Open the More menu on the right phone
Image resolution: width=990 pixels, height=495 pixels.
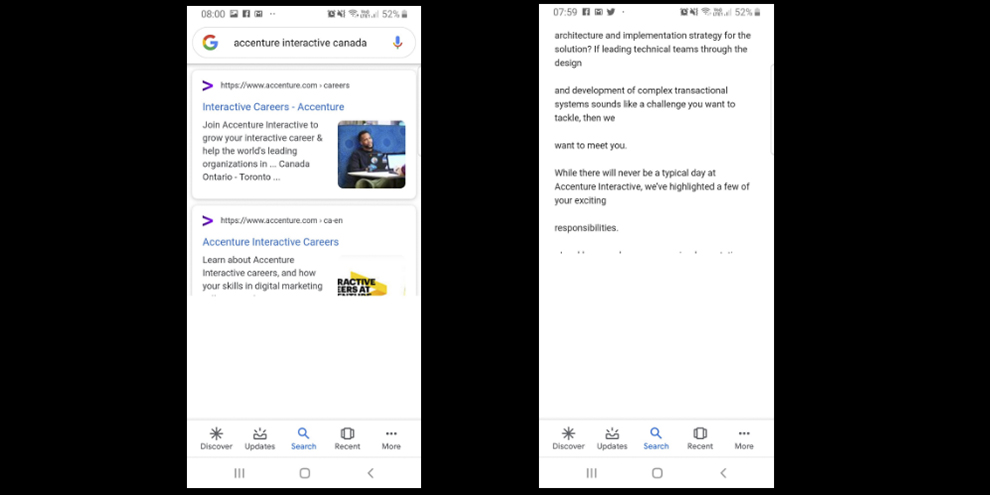(x=744, y=438)
